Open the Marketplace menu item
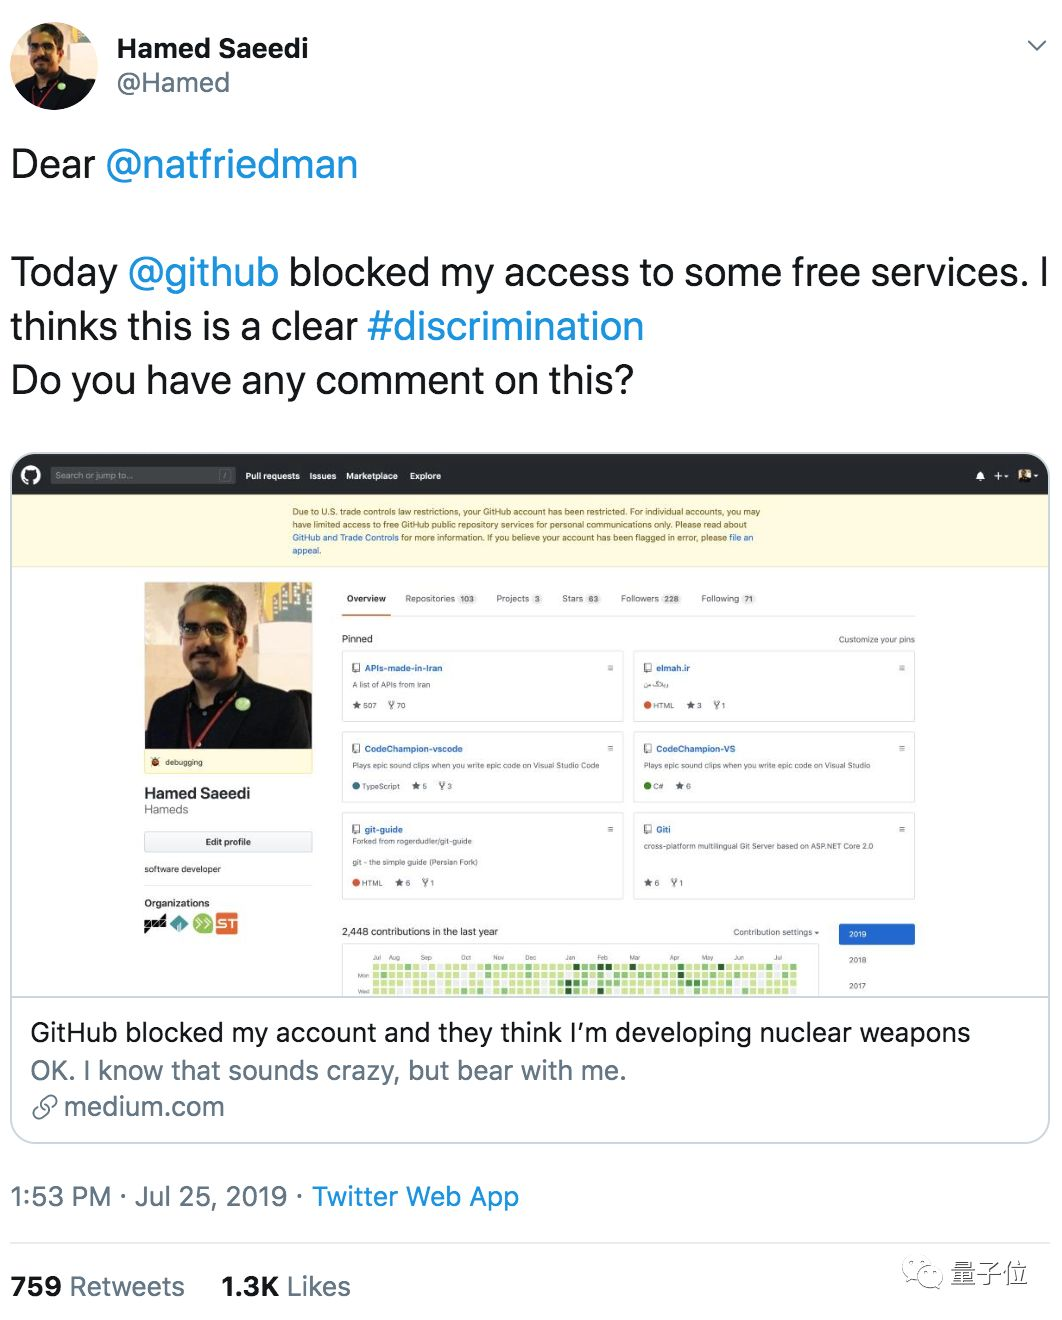The width and height of the screenshot is (1062, 1320). pyautogui.click(x=372, y=476)
